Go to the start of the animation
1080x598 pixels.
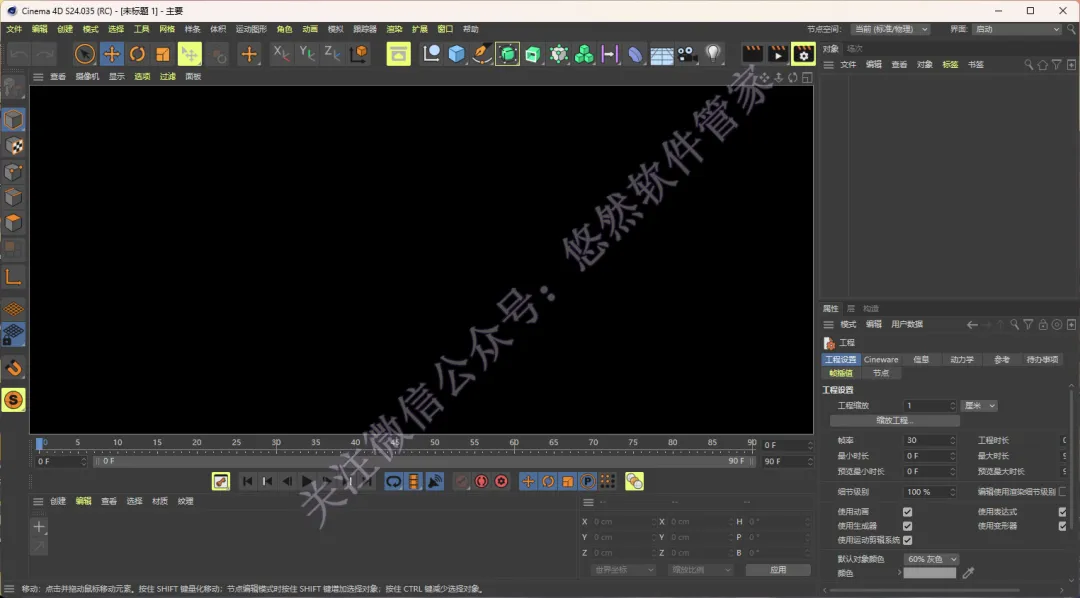247,481
